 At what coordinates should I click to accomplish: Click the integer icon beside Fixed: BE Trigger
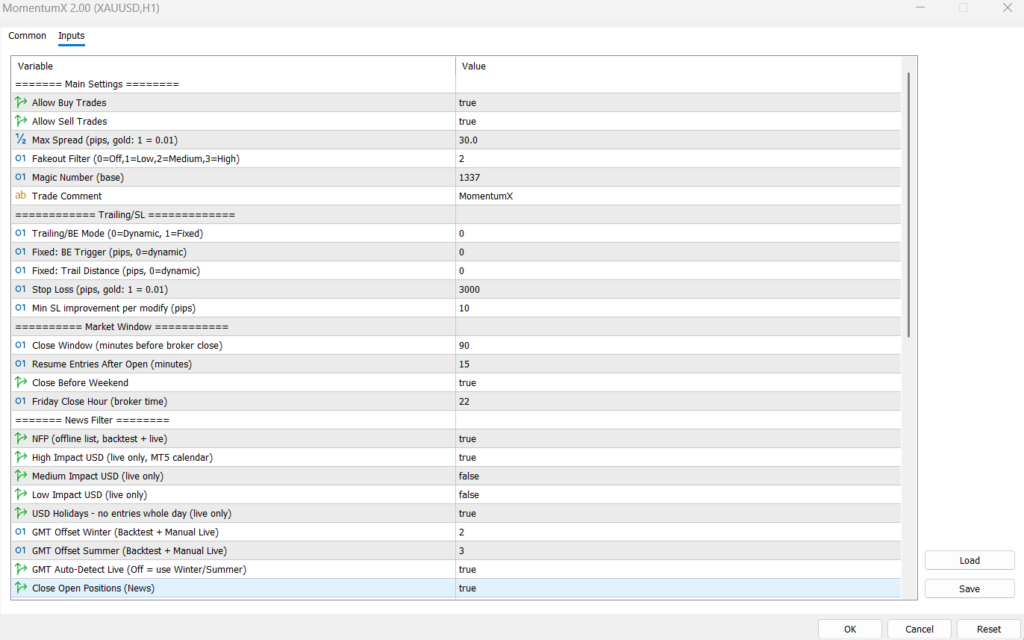[x=21, y=252]
